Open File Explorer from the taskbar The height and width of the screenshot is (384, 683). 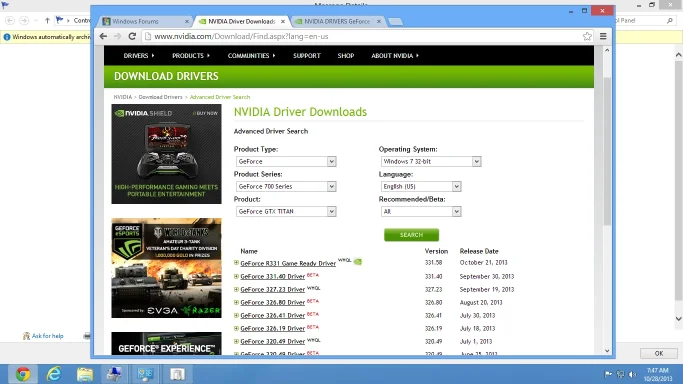click(x=85, y=374)
